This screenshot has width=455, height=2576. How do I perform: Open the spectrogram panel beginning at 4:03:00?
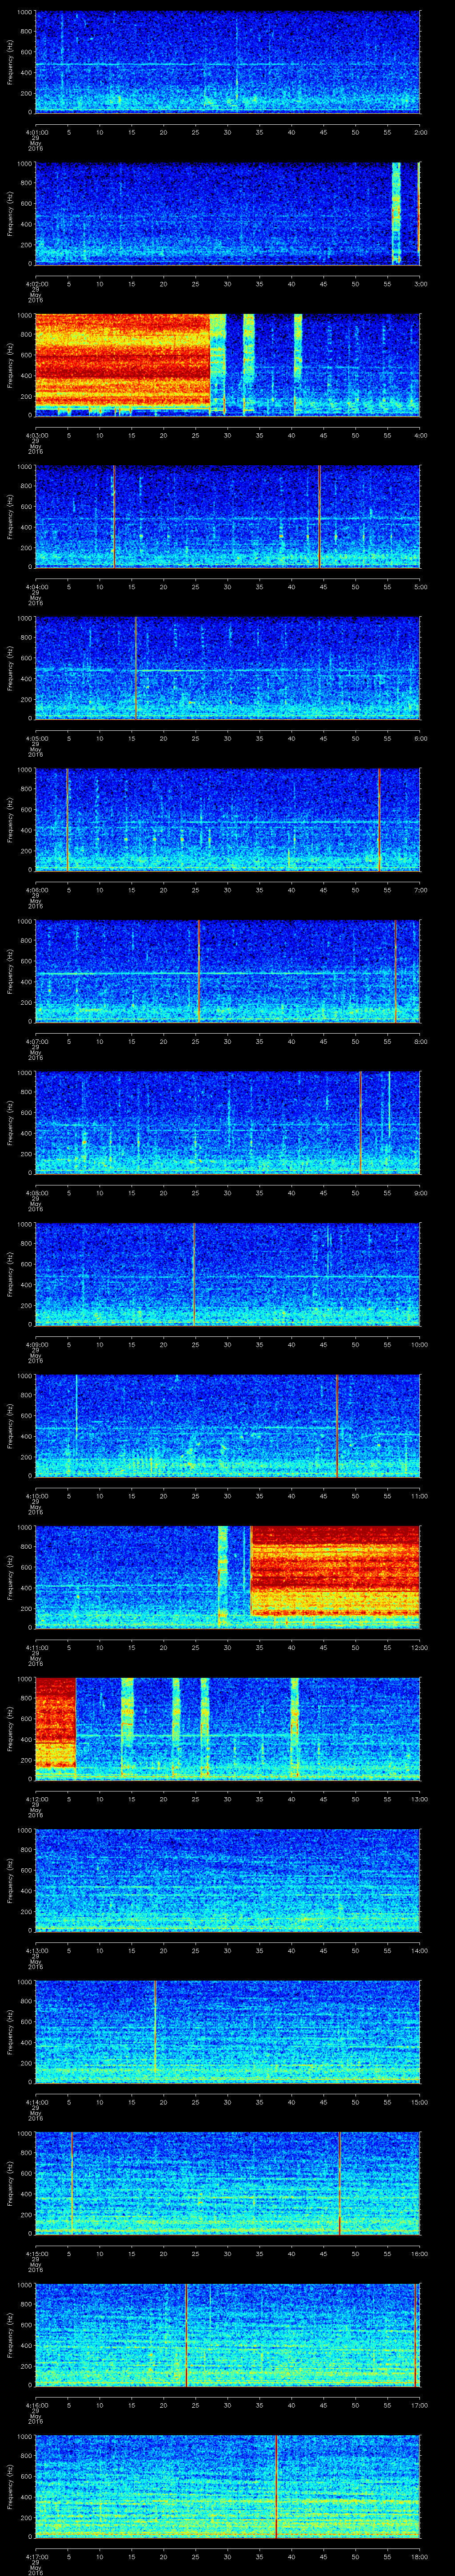[x=228, y=364]
